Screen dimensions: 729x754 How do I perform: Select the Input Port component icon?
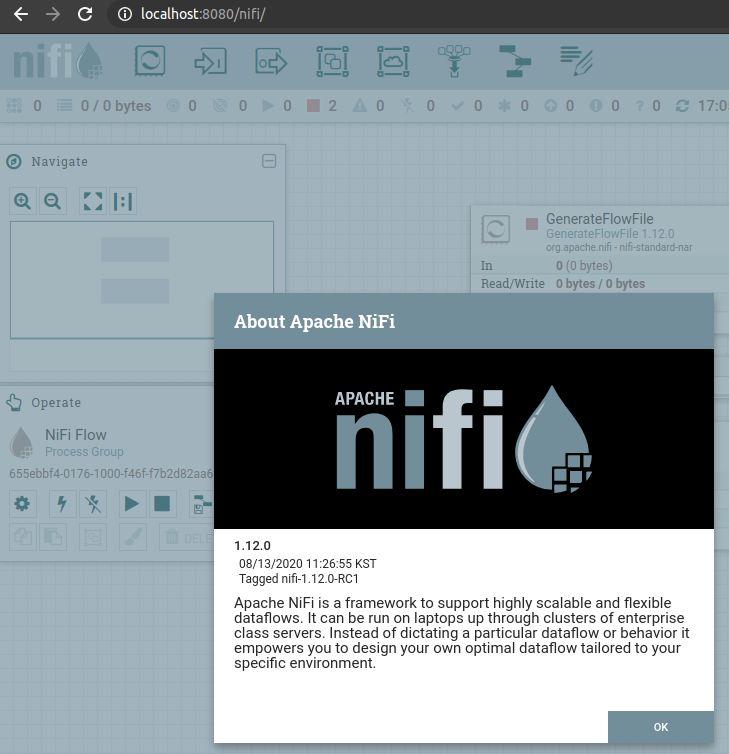pos(210,61)
